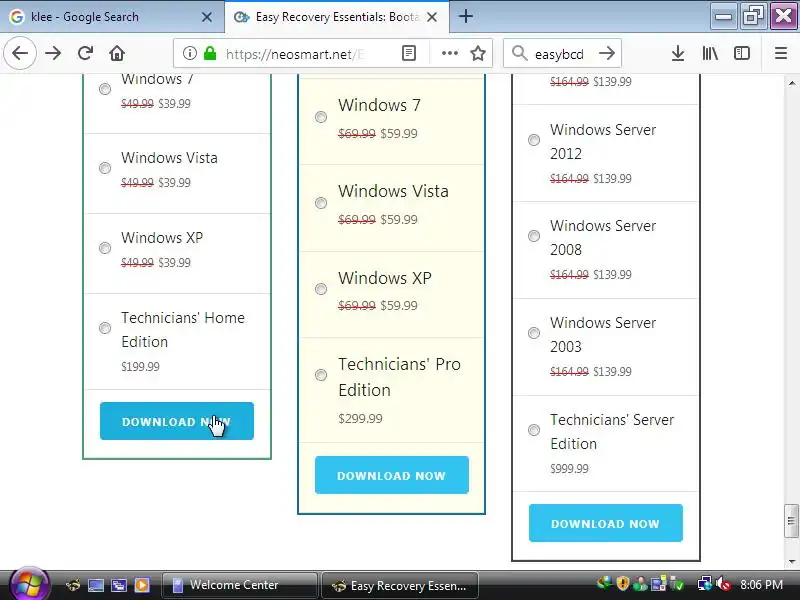
Task: Open the Firefox home page
Action: click(117, 53)
